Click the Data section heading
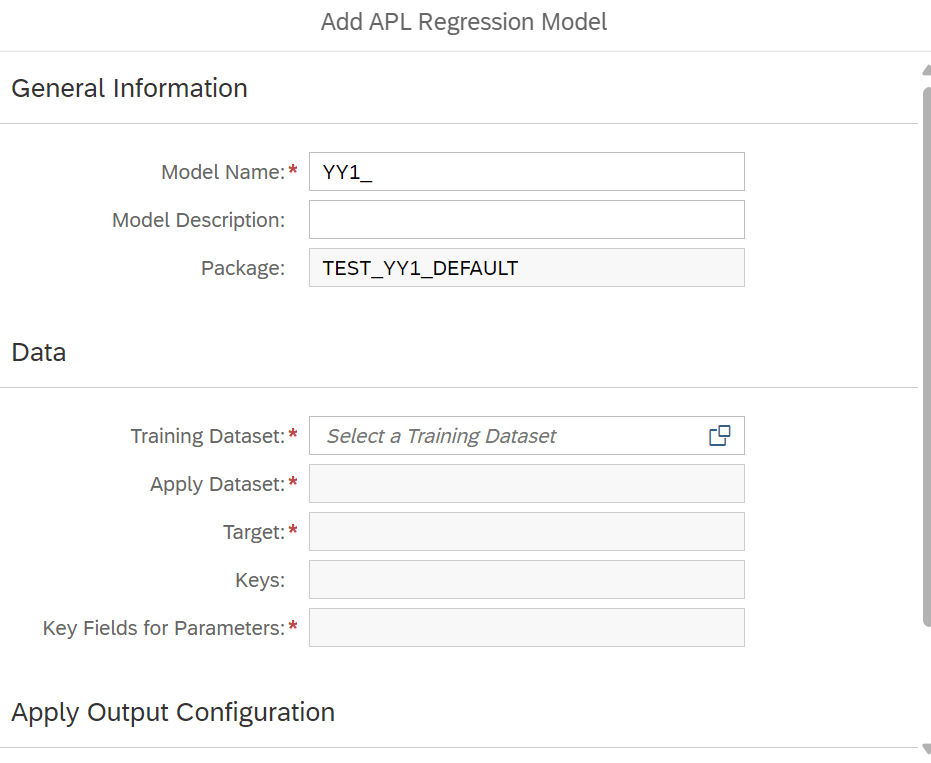 coord(39,352)
